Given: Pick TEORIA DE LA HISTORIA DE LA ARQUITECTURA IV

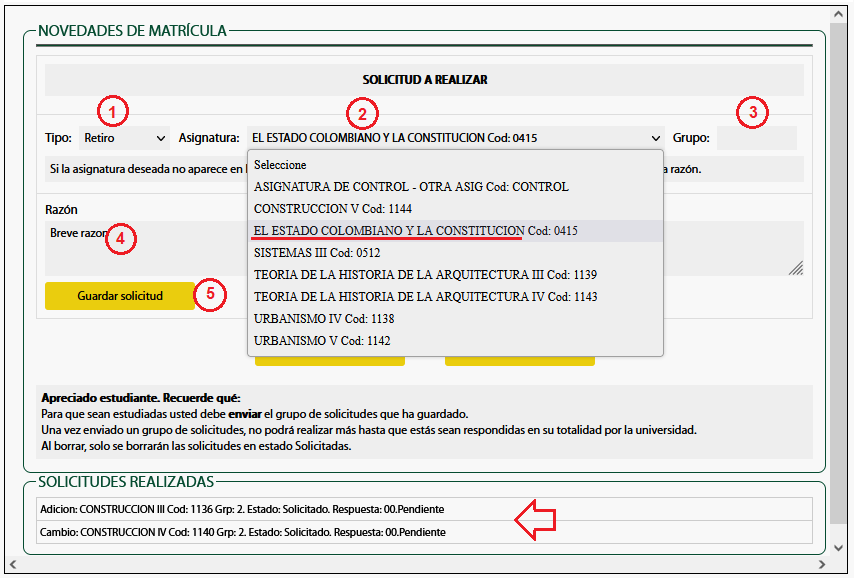Looking at the screenshot, I should tap(455, 297).
